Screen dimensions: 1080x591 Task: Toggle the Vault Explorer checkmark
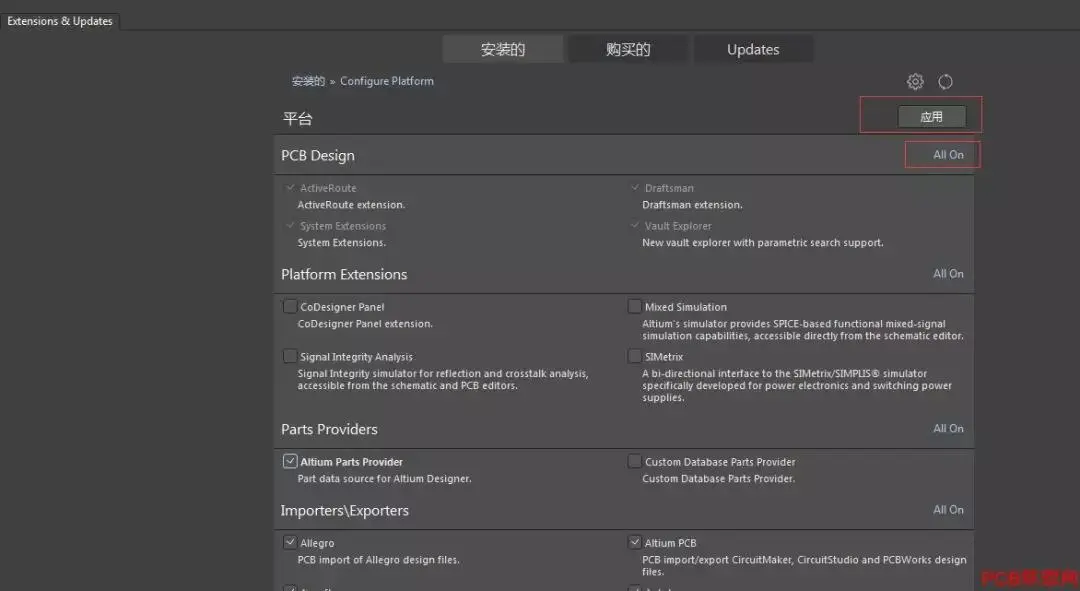click(x=635, y=225)
